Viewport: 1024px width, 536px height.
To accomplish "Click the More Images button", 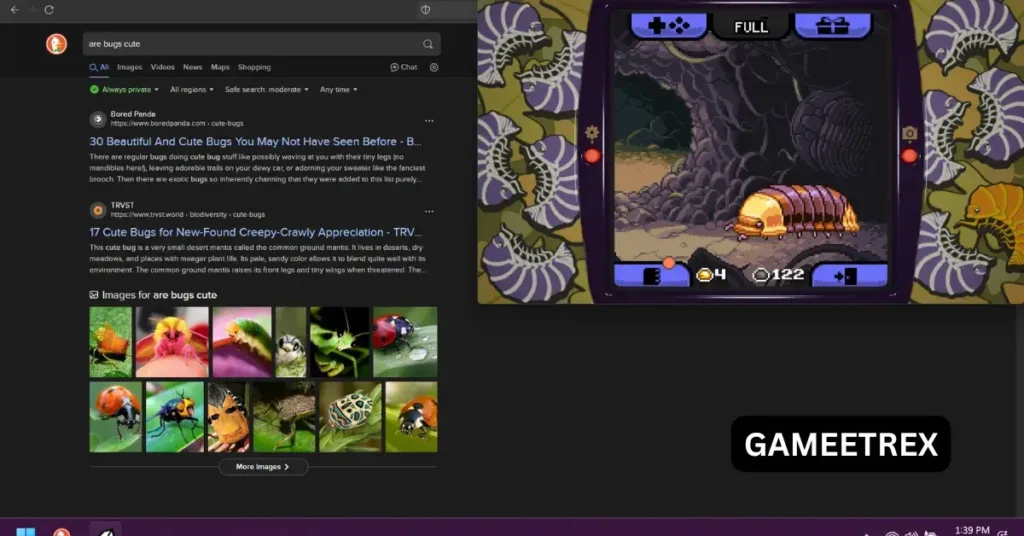I will click(263, 467).
